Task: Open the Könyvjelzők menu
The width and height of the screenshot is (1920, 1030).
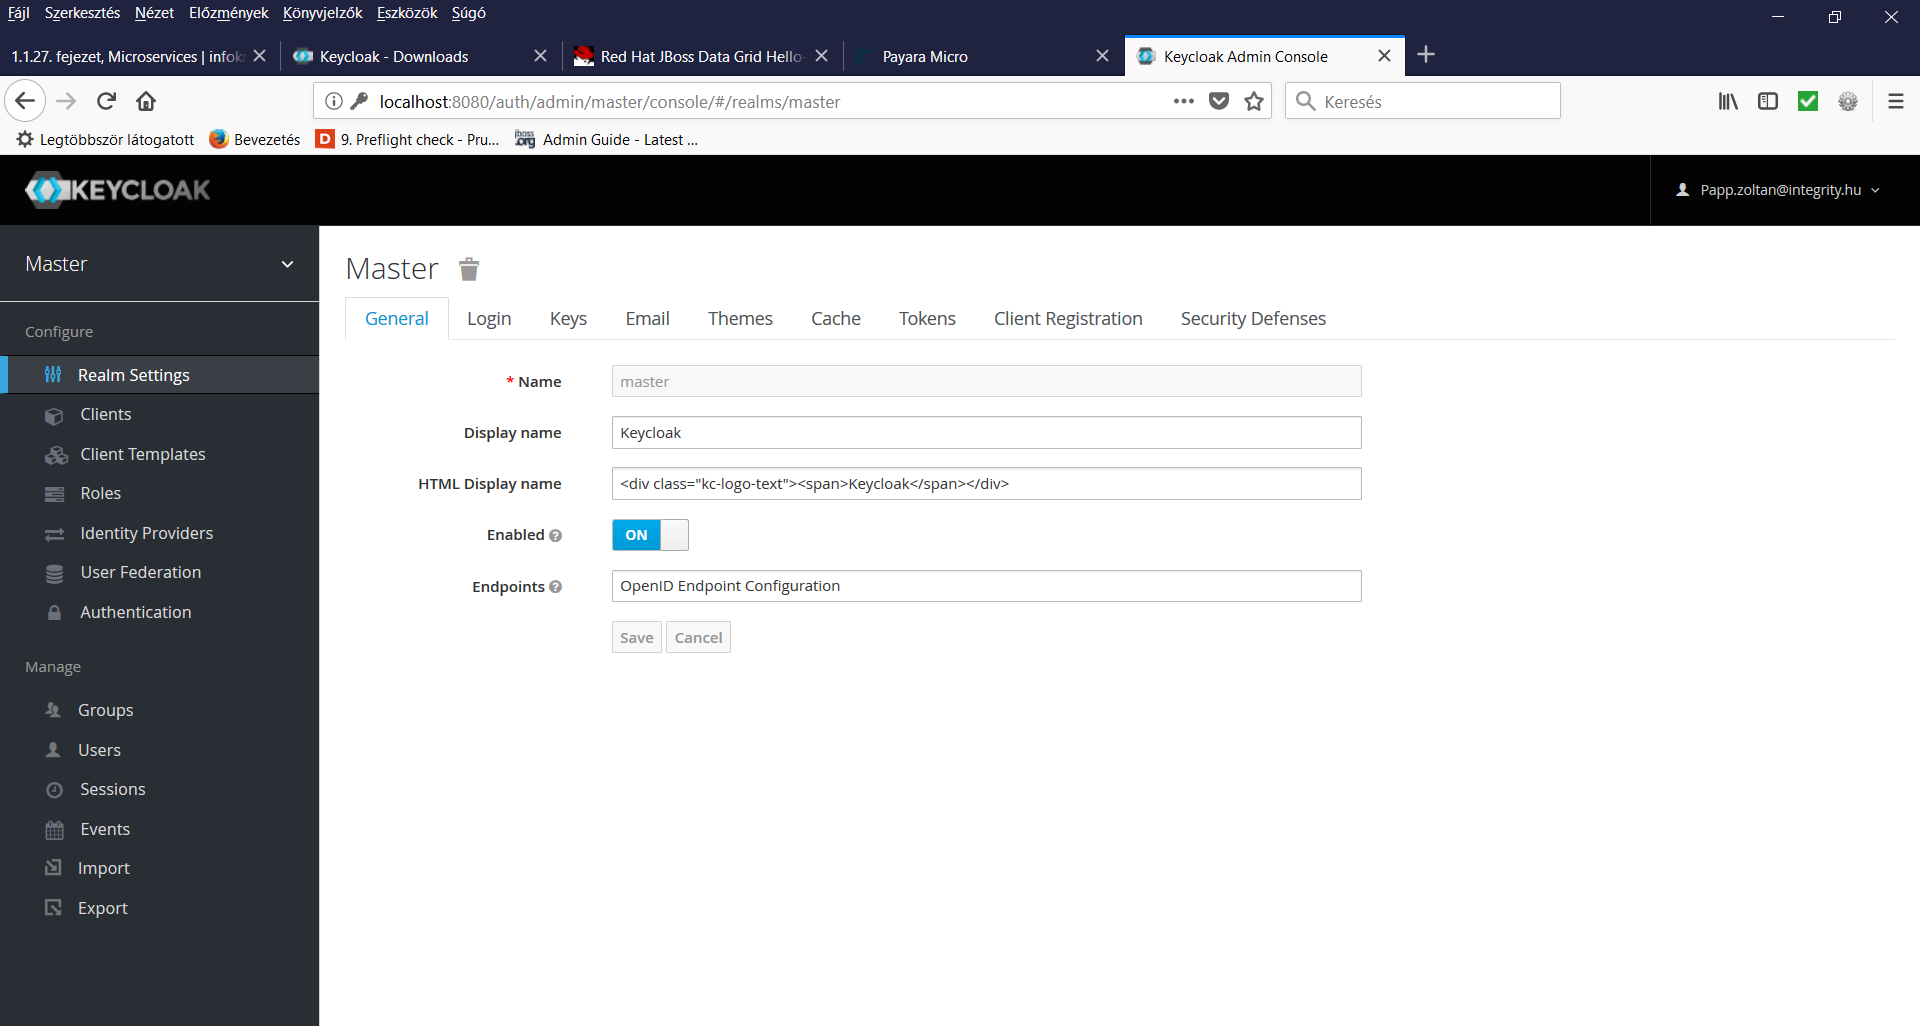Action: coord(322,13)
